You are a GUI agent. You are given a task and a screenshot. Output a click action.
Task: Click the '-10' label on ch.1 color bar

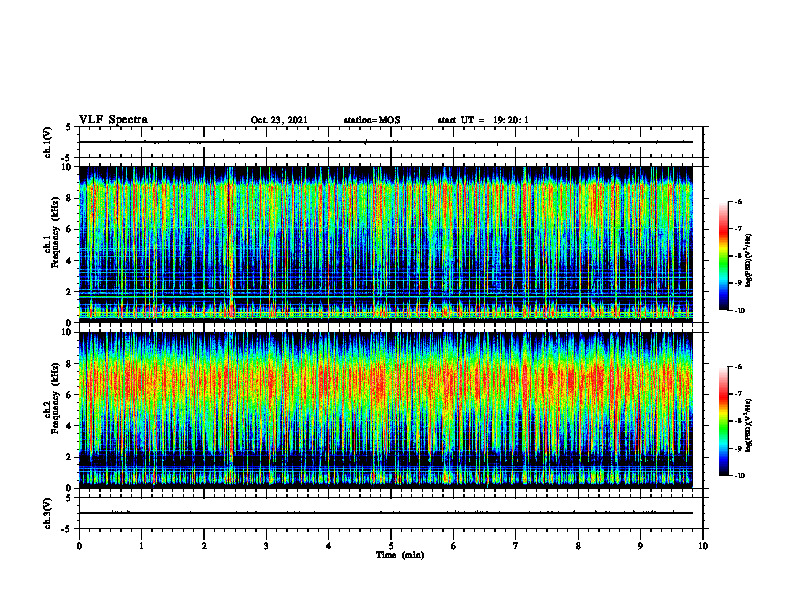click(x=739, y=311)
